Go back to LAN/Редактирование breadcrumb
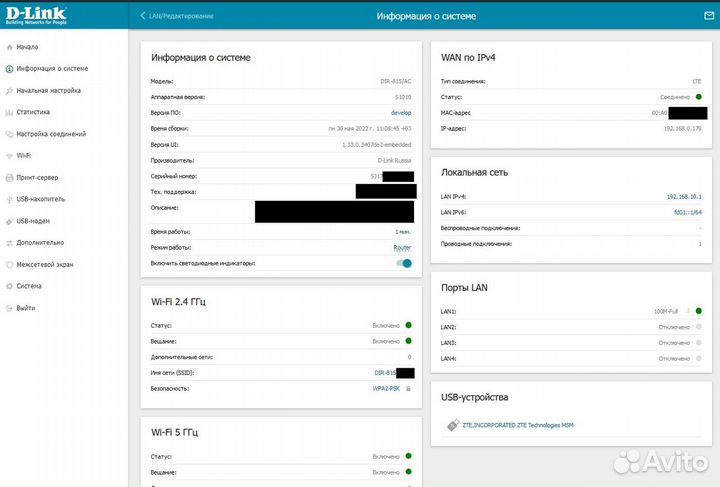 pyautogui.click(x=180, y=17)
